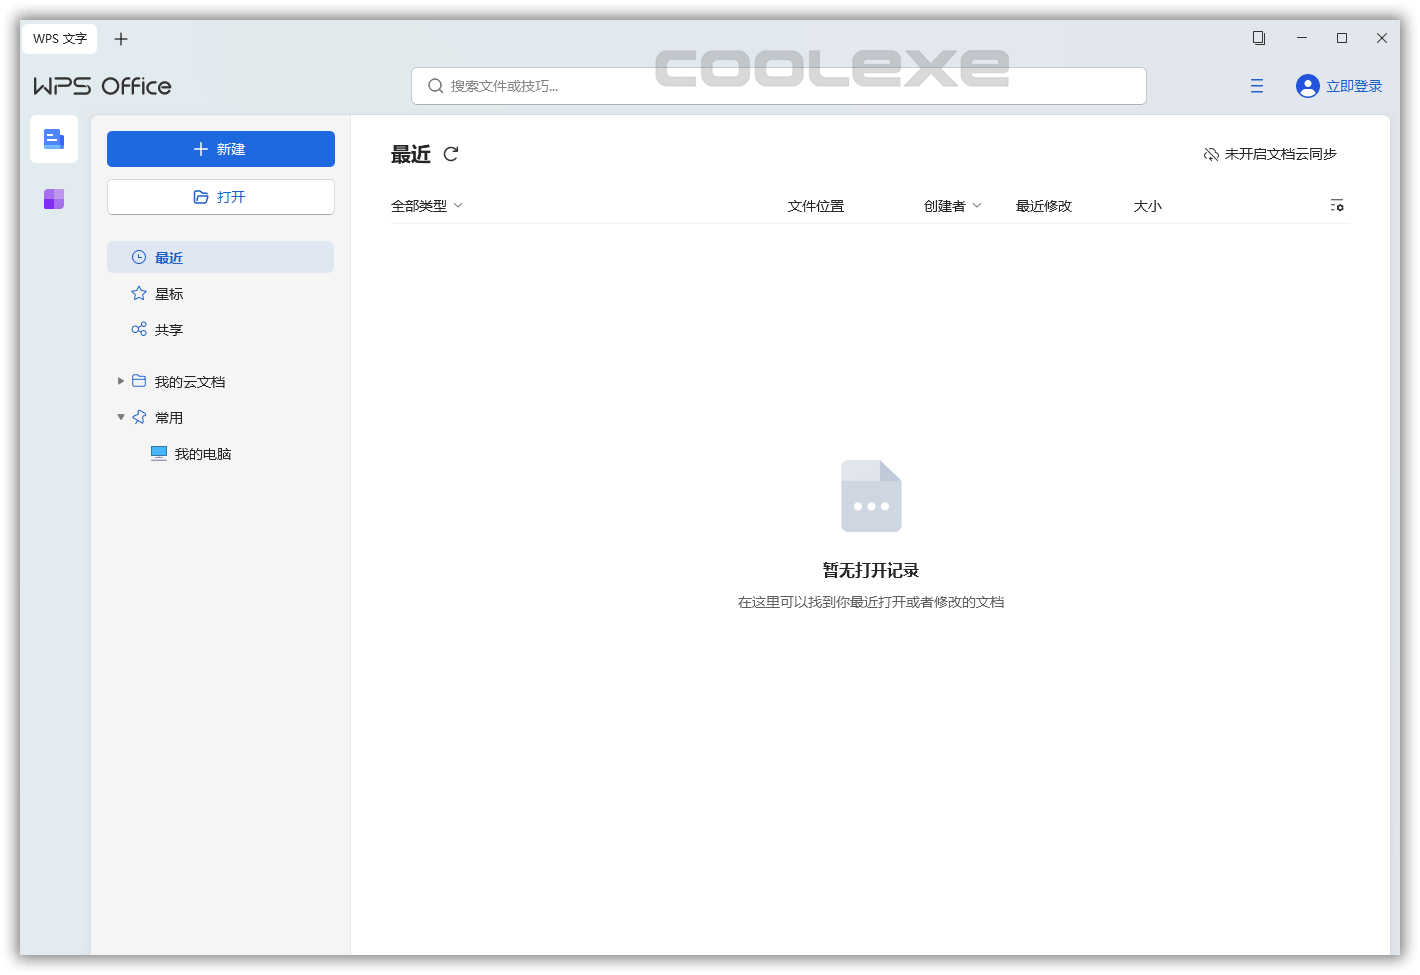The width and height of the screenshot is (1420, 975).
Task: Switch to the WPS 文字 tab
Action: 58,38
